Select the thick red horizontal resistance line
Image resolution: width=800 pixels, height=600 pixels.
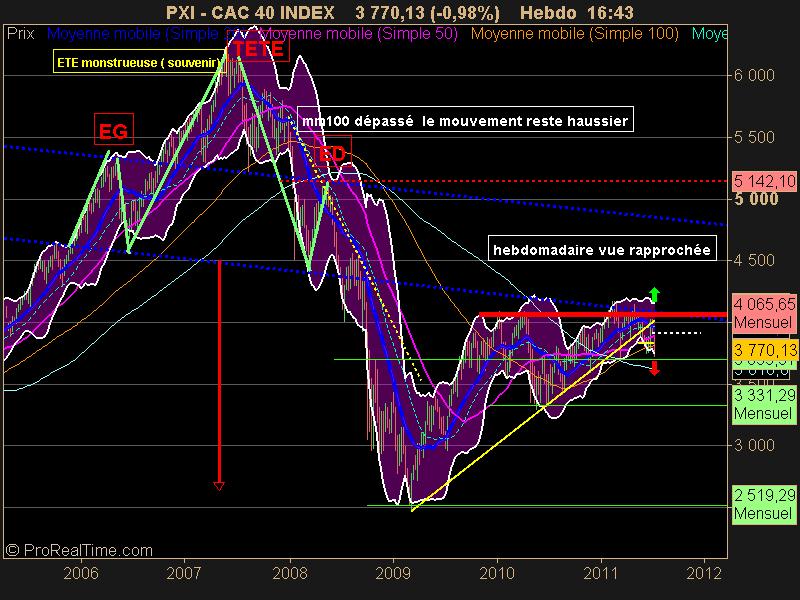[604, 315]
